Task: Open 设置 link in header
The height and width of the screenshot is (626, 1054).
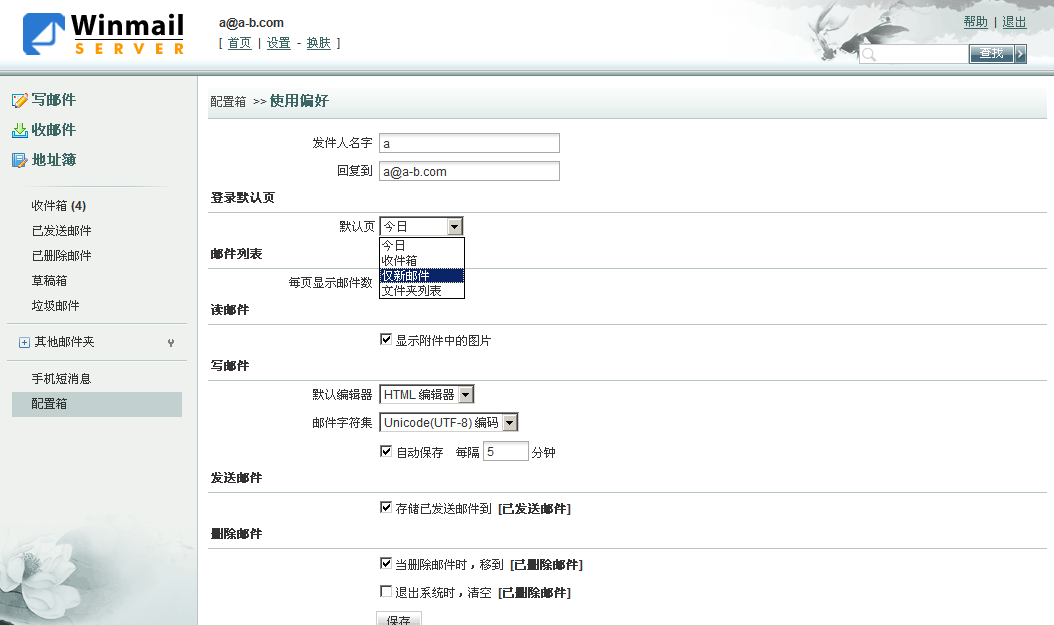Action: click(x=278, y=43)
